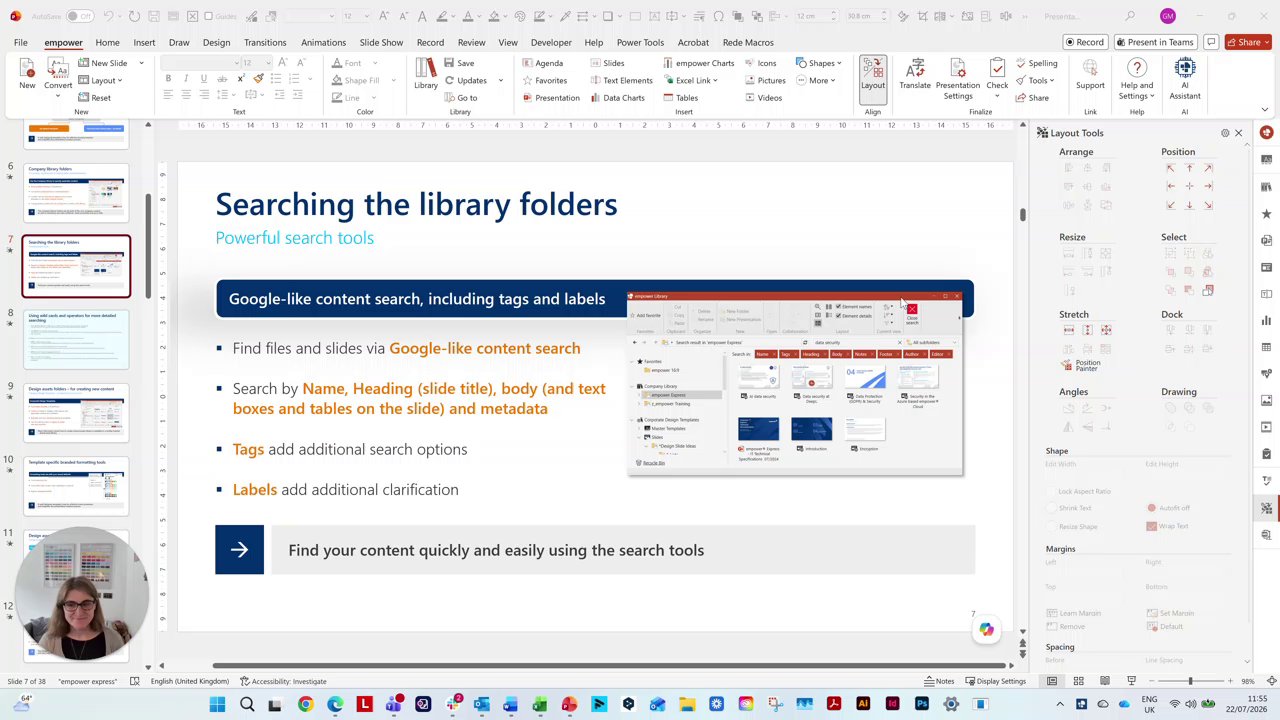
Task: Open Windows Search on the taskbar
Action: (x=247, y=705)
